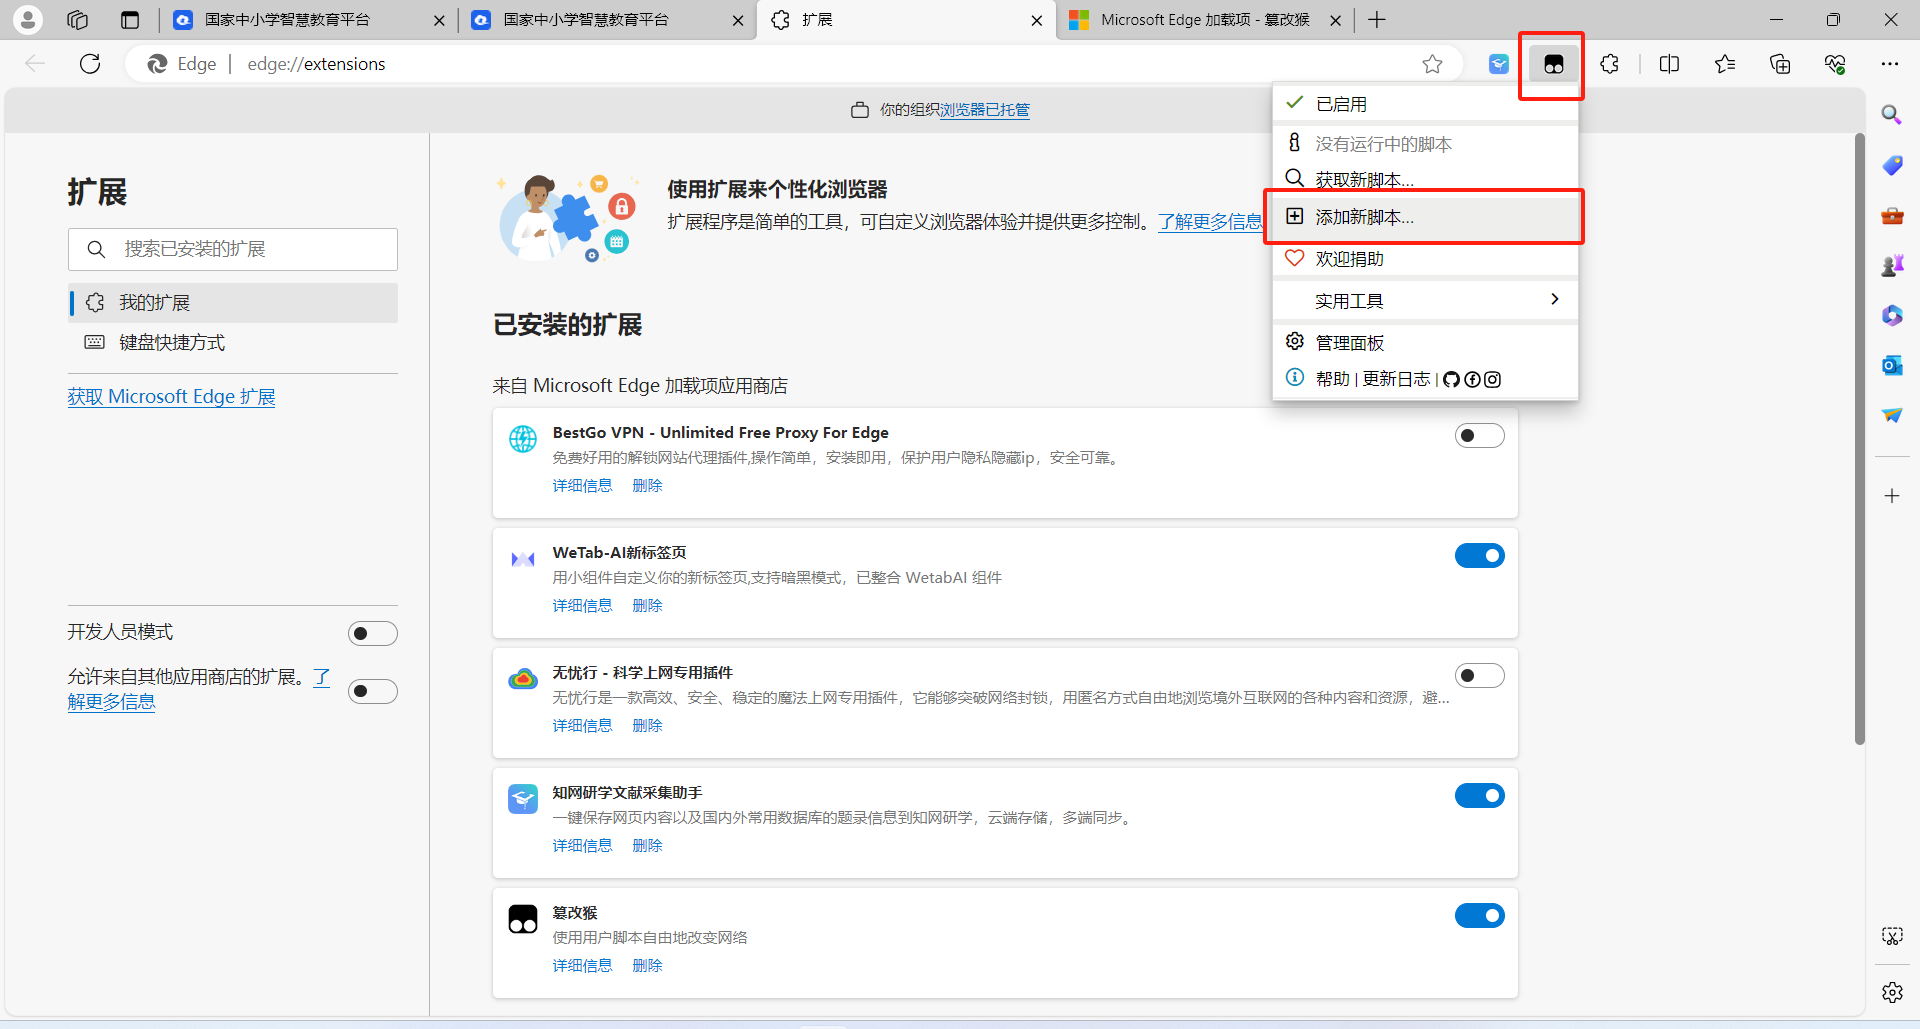Open the sidebar shopping tag icon

[1891, 165]
